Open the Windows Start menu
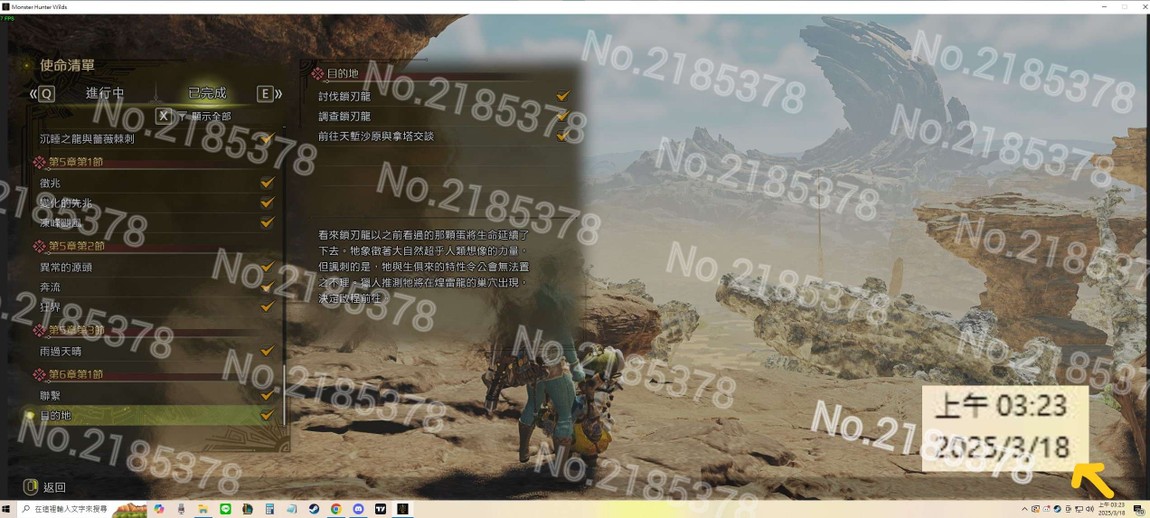 pos(7,508)
